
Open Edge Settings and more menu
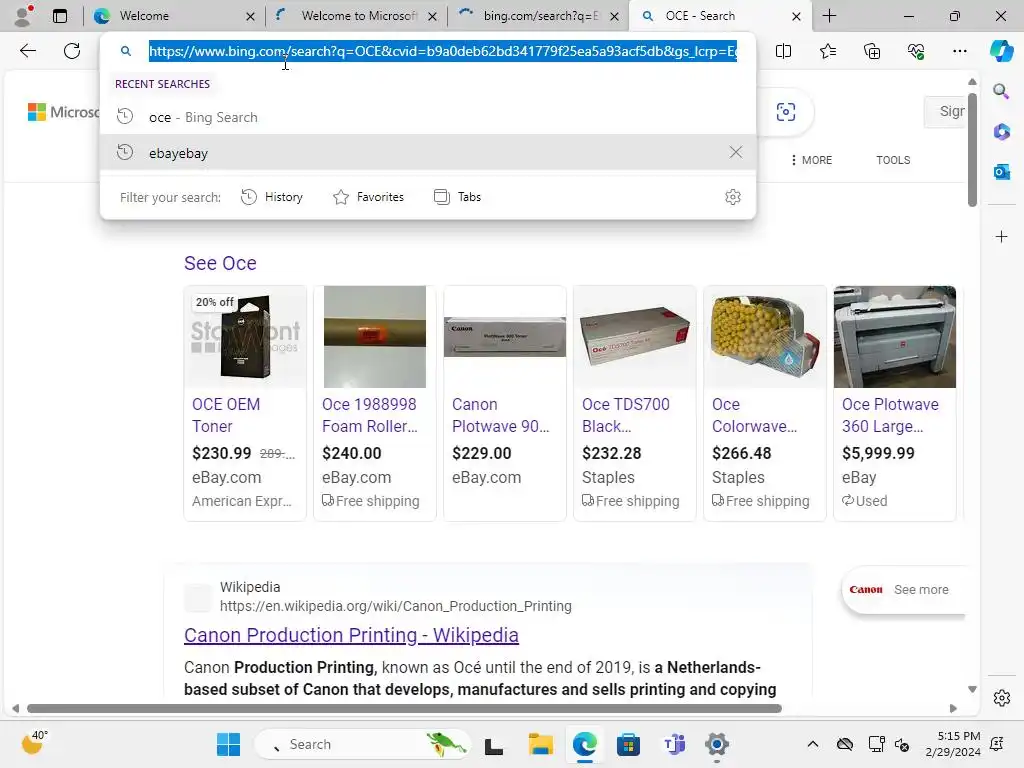(x=959, y=51)
